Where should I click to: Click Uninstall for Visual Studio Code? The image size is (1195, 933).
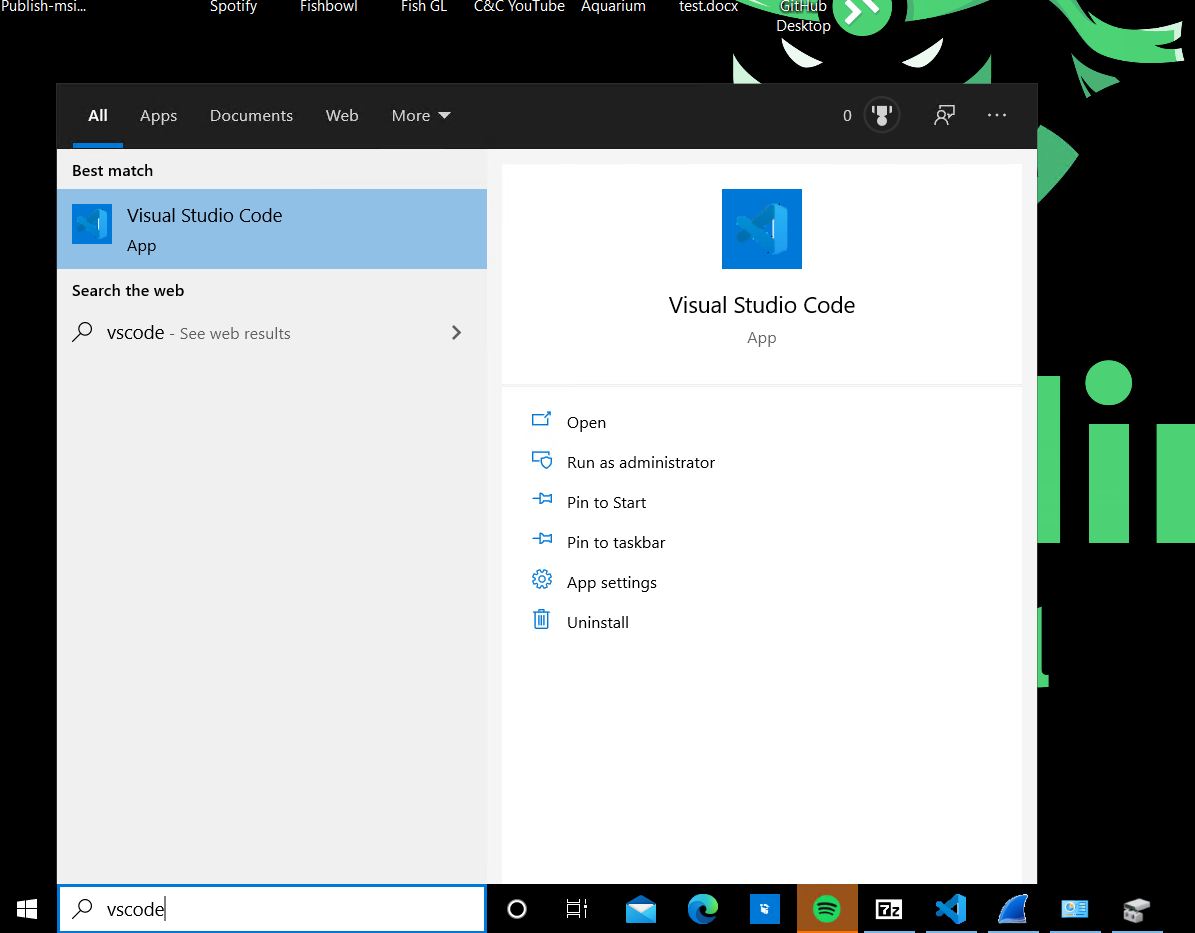tap(598, 622)
